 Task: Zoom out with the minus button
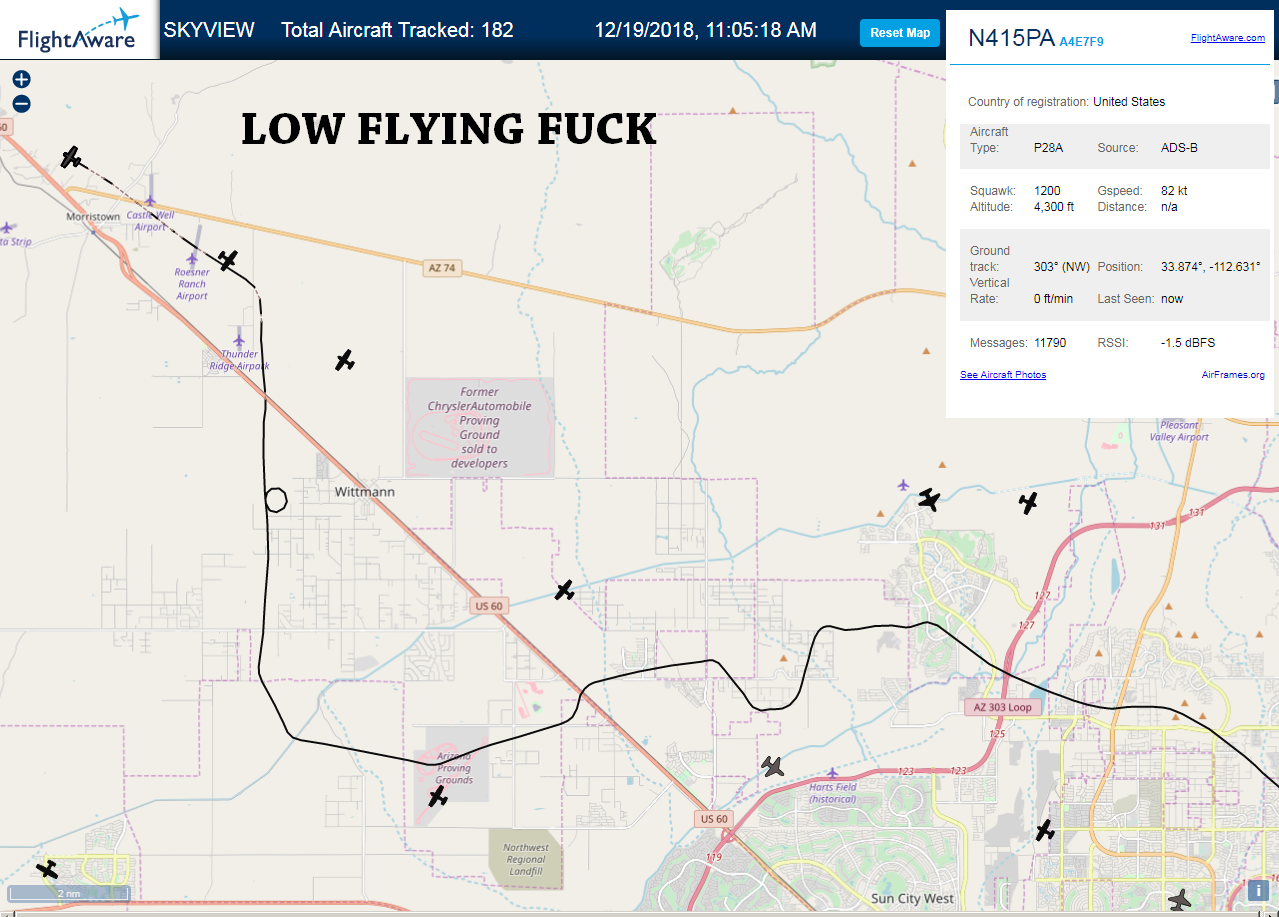click(21, 104)
